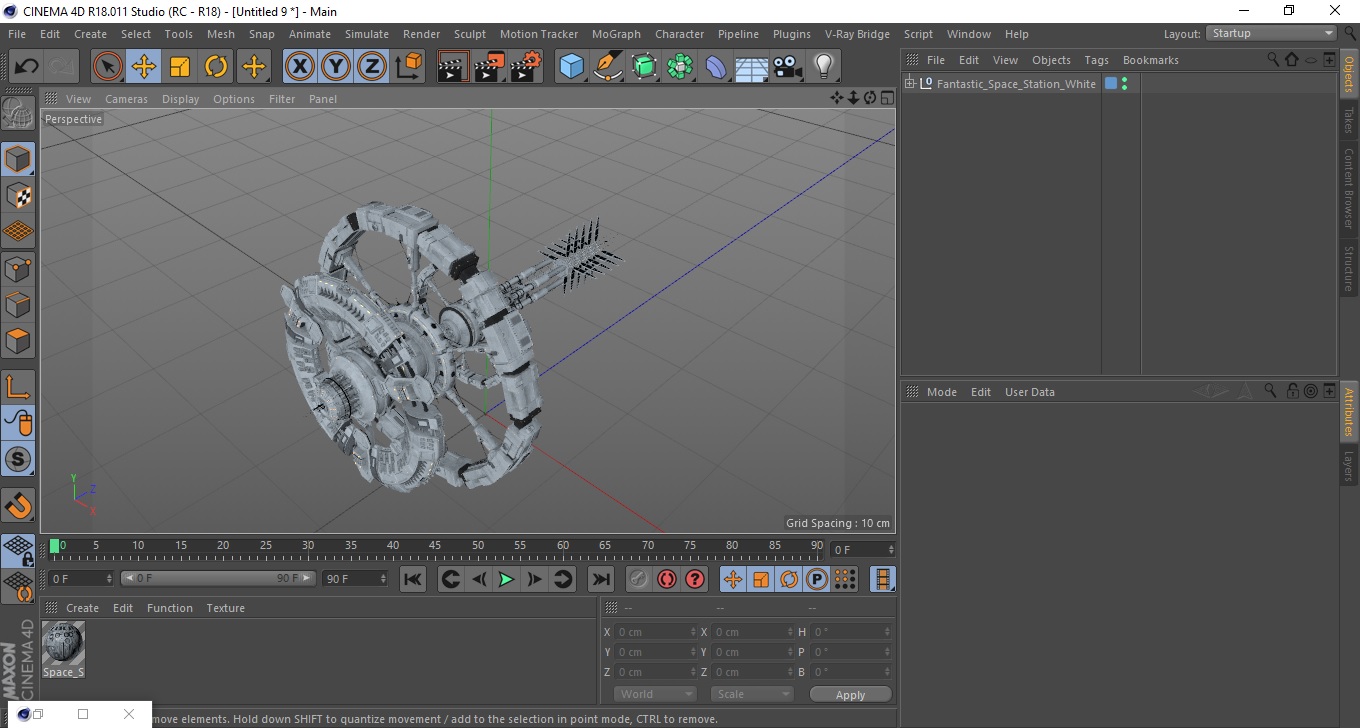The width and height of the screenshot is (1360, 728).
Task: Add a Floor environment object
Action: [752, 67]
